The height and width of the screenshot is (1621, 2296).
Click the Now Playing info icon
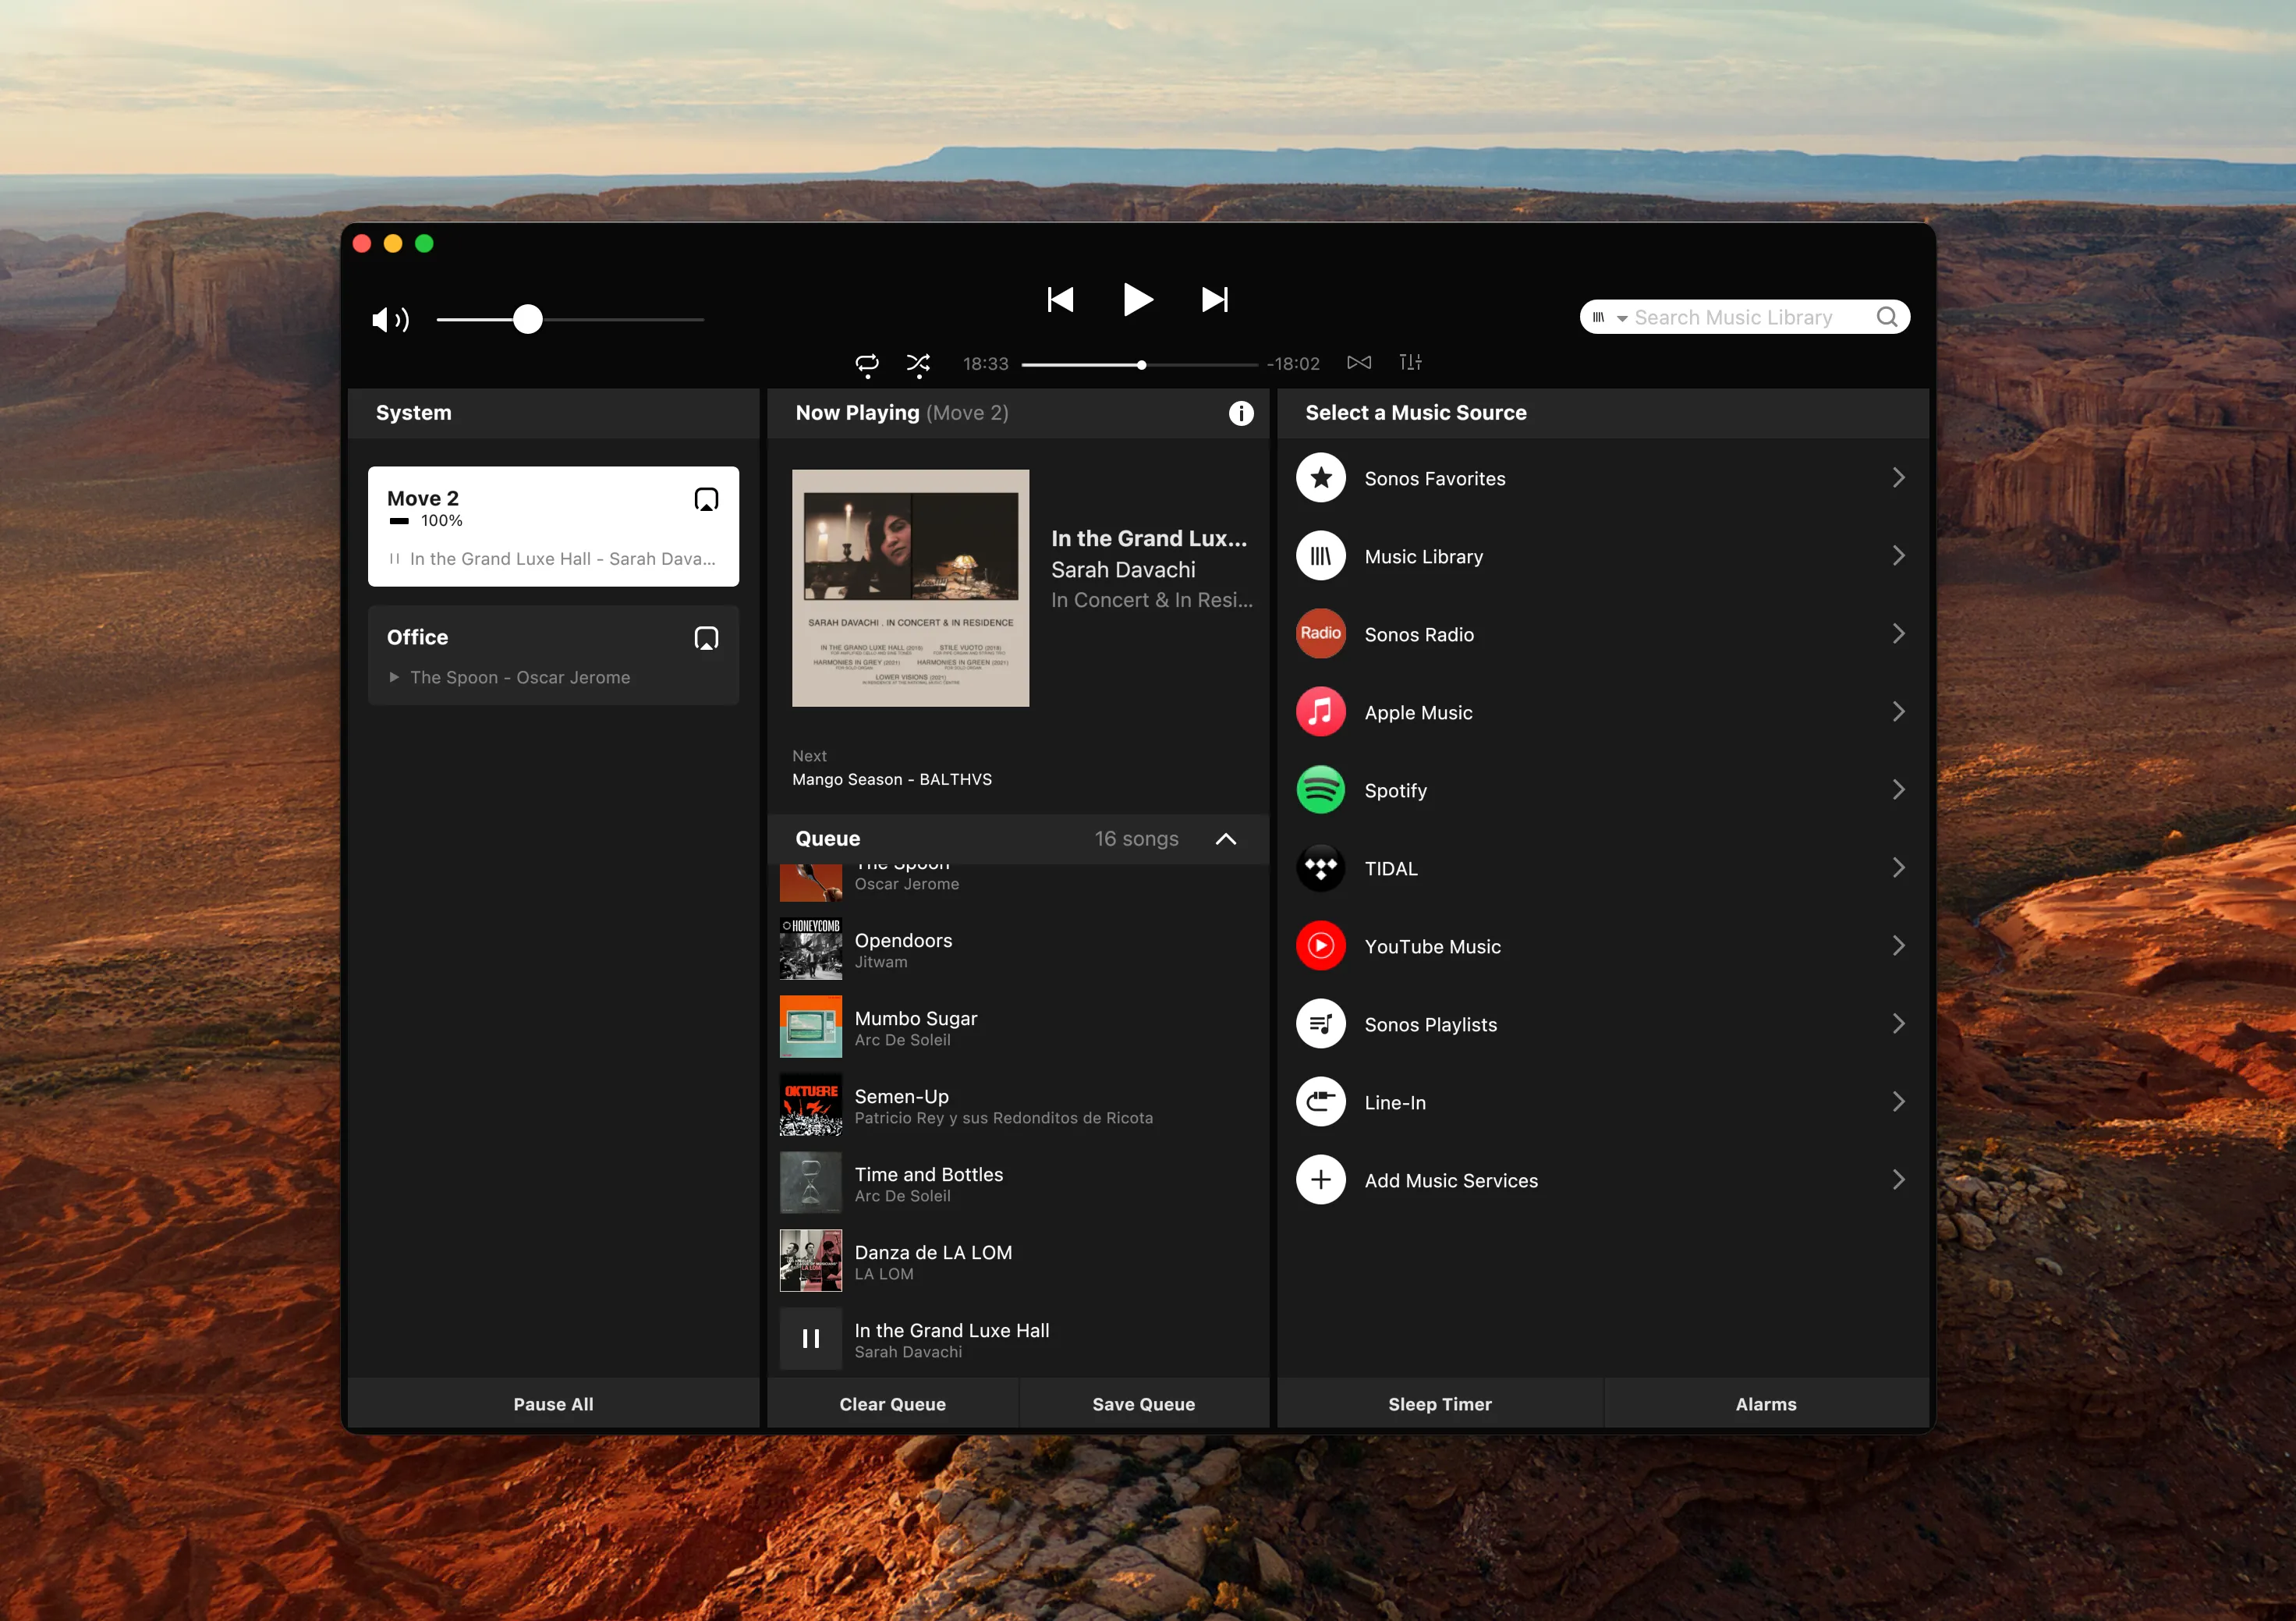pos(1241,413)
